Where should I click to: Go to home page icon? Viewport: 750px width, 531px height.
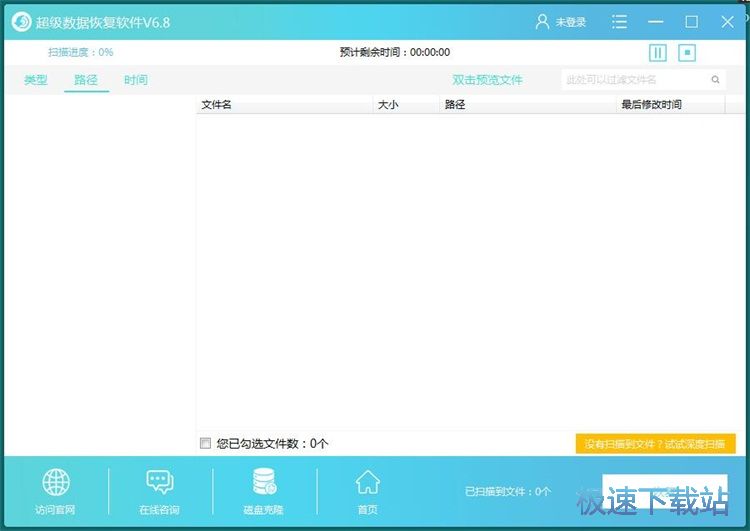pos(368,483)
